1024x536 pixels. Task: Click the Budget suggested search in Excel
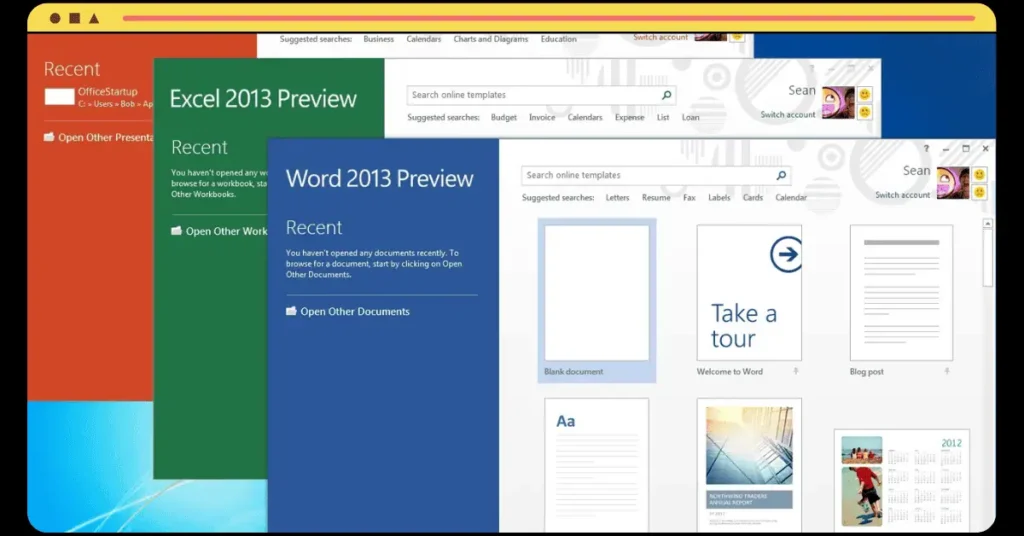504,118
